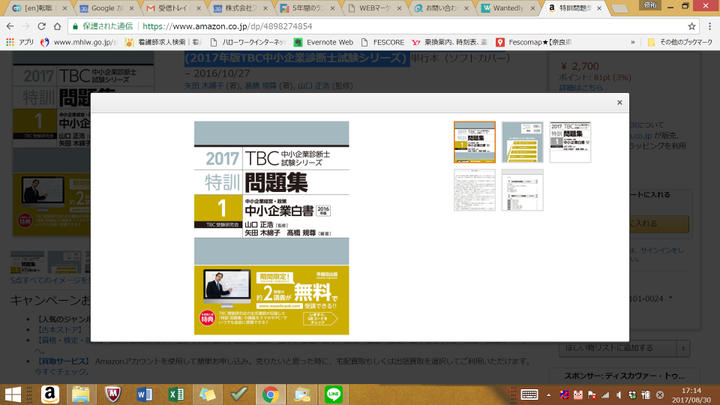This screenshot has width=720, height=405.
Task: Switch to the お問い合わせ tab
Action: tap(441, 8)
